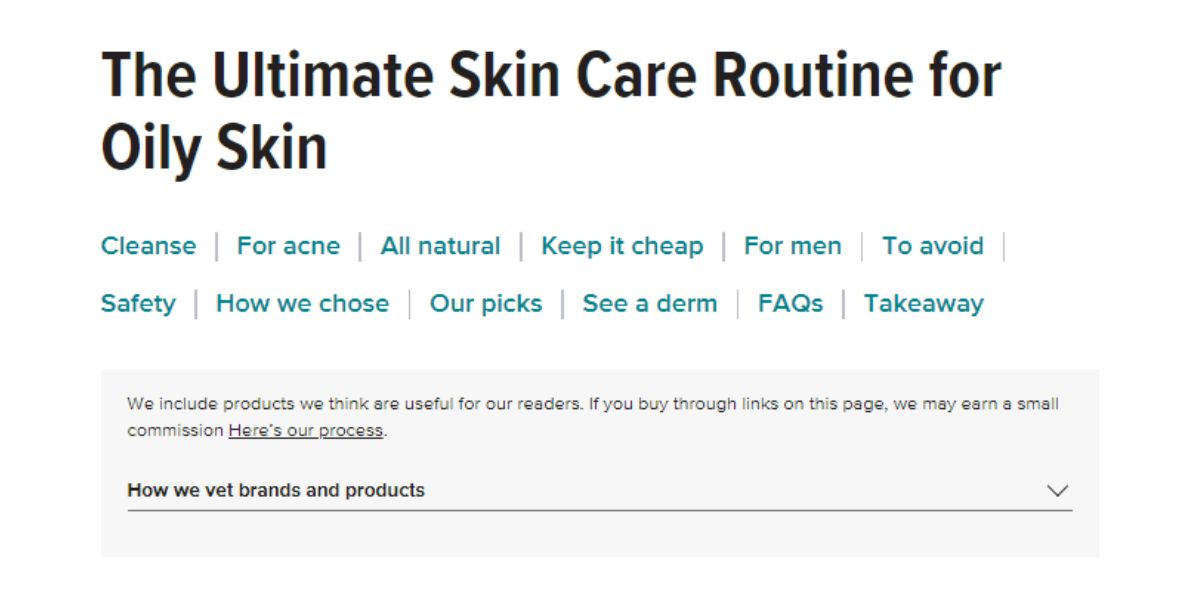Click the 'To avoid' navigation link
Screen dimensions: 1200x600
[x=932, y=246]
